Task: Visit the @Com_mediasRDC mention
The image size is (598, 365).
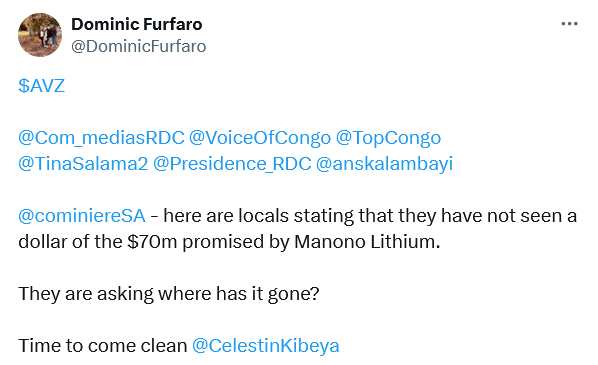Action: coord(101,138)
